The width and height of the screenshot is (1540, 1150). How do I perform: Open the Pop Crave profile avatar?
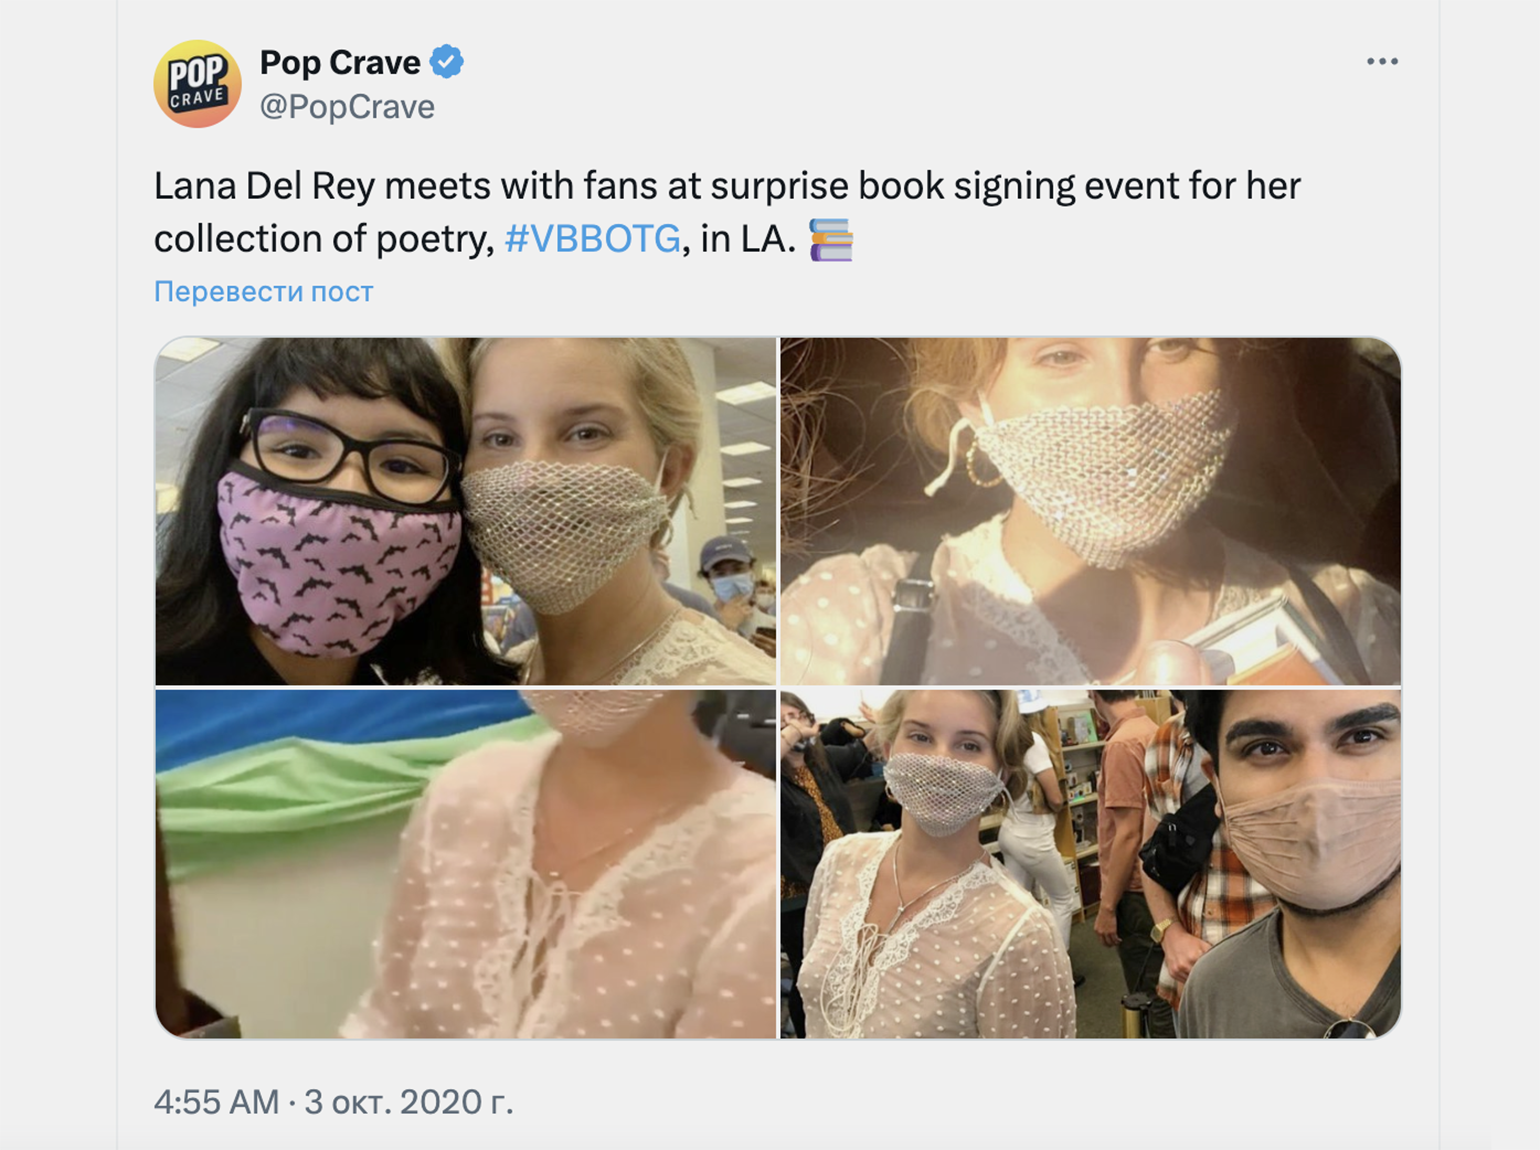[x=197, y=84]
